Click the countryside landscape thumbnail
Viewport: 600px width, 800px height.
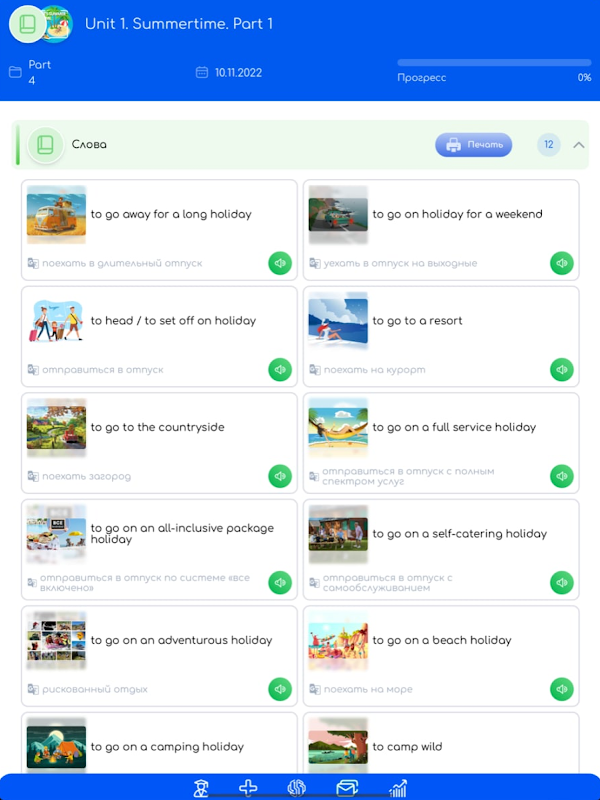(56, 428)
